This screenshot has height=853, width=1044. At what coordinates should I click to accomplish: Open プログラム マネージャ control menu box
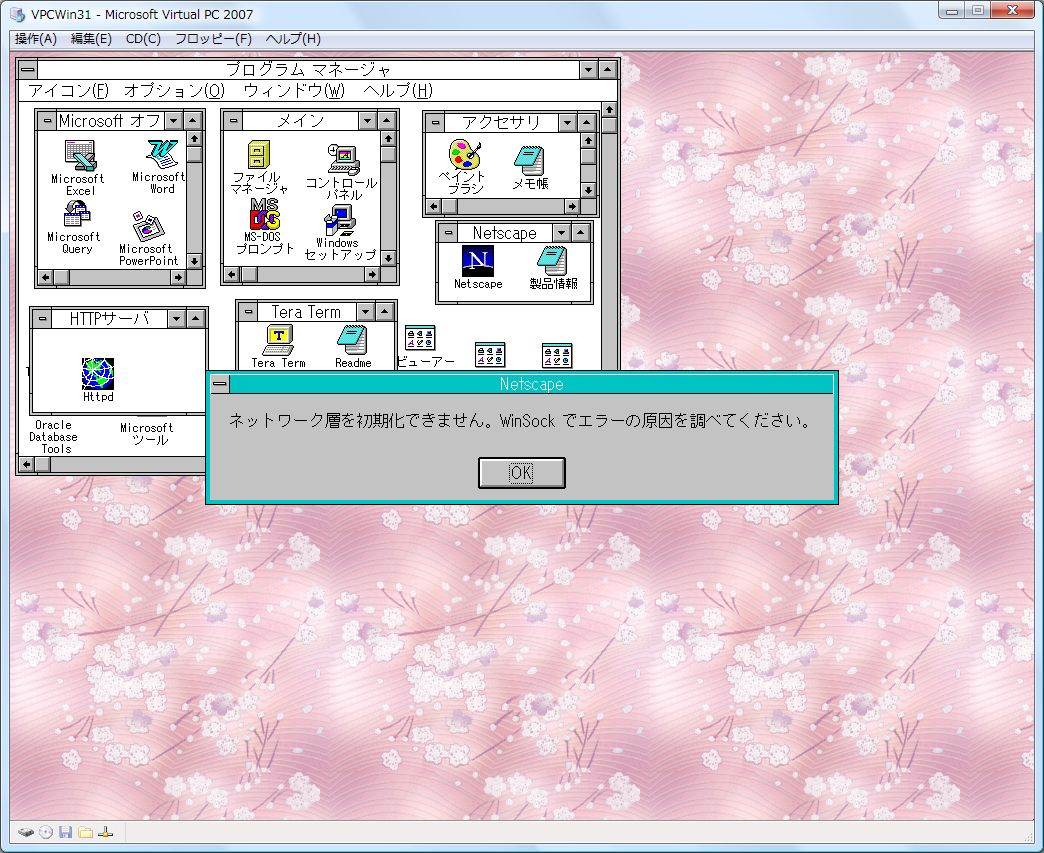click(27, 69)
